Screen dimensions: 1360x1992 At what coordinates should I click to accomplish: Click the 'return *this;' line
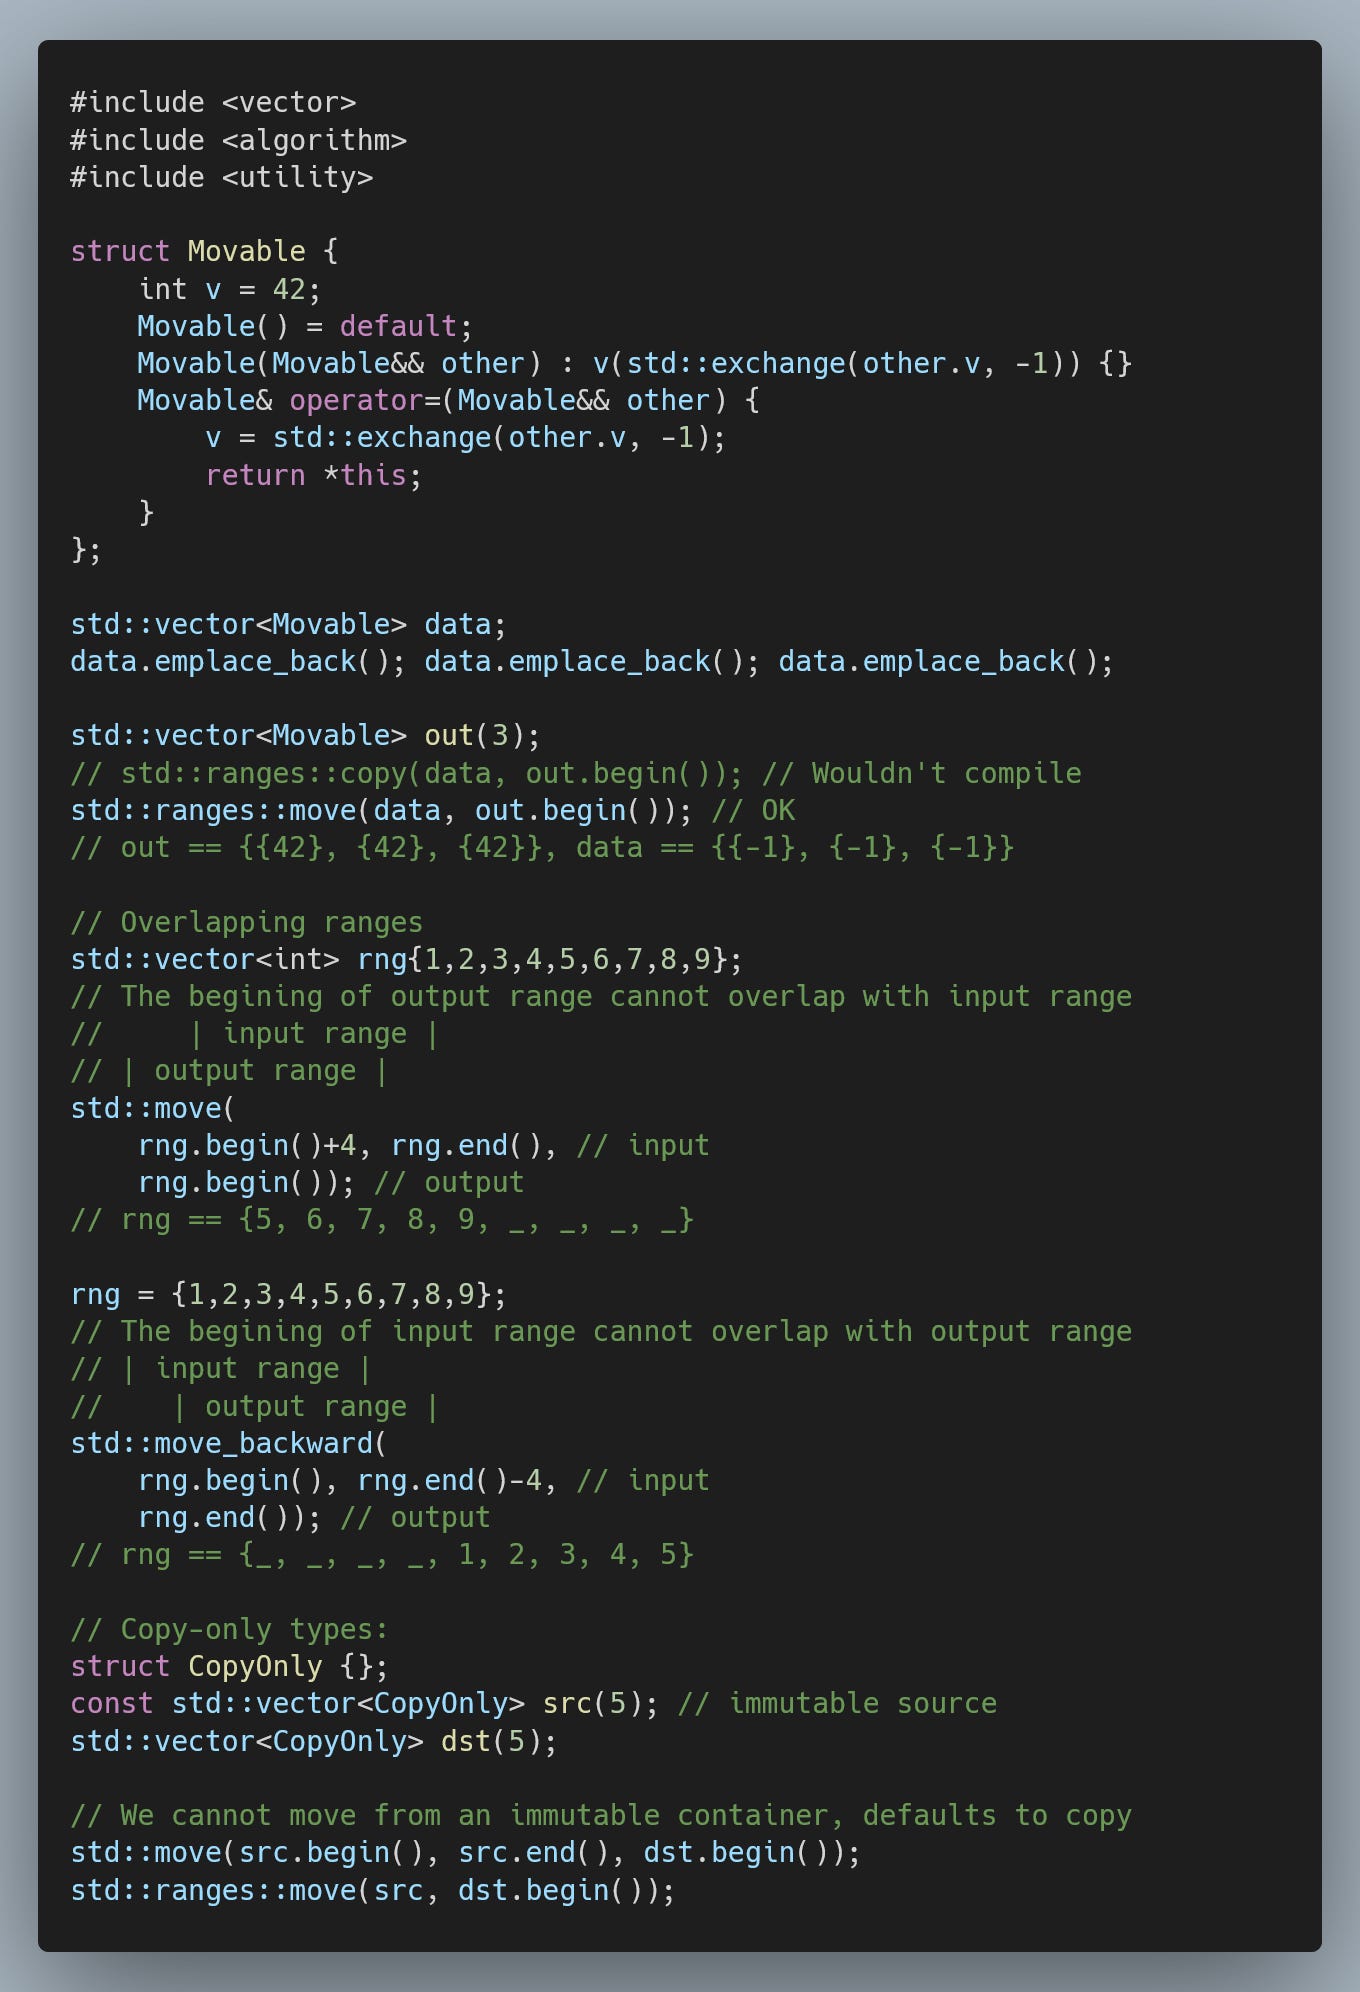(314, 475)
